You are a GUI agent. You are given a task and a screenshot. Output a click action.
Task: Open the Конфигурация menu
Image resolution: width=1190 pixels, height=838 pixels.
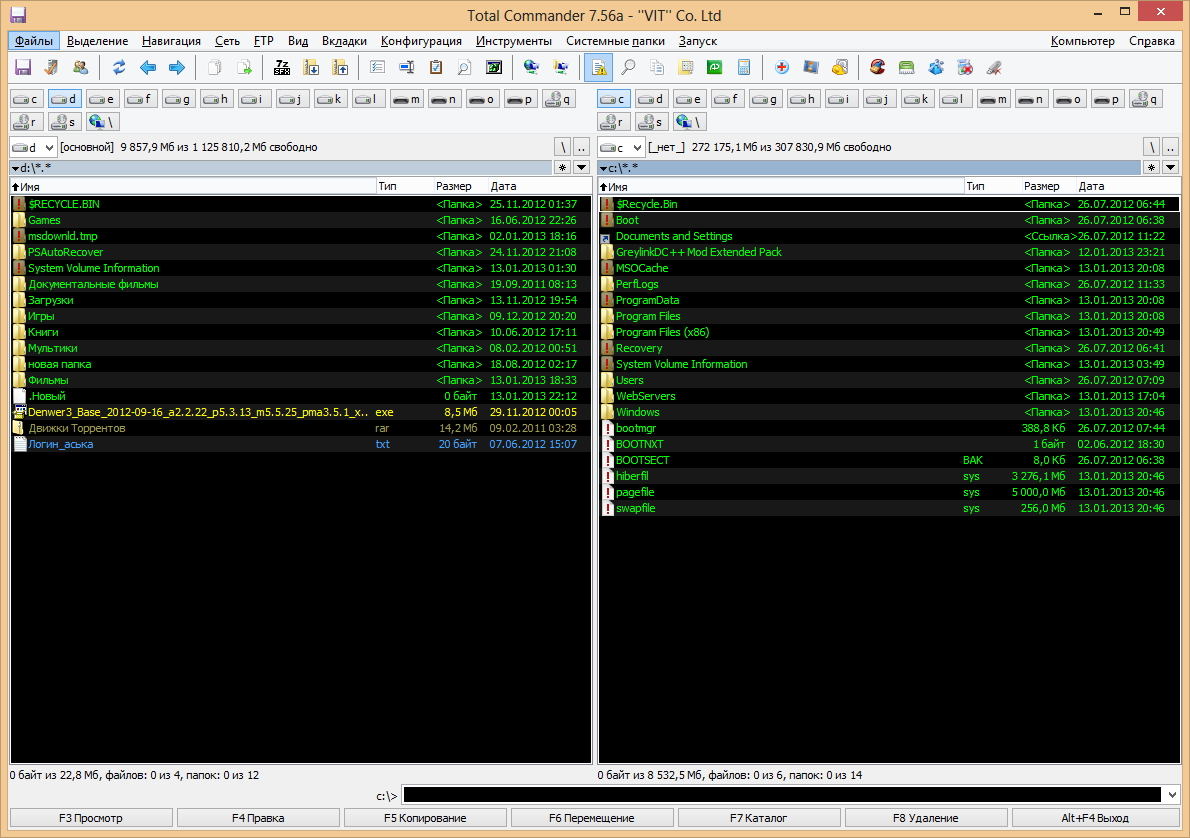[x=421, y=41]
